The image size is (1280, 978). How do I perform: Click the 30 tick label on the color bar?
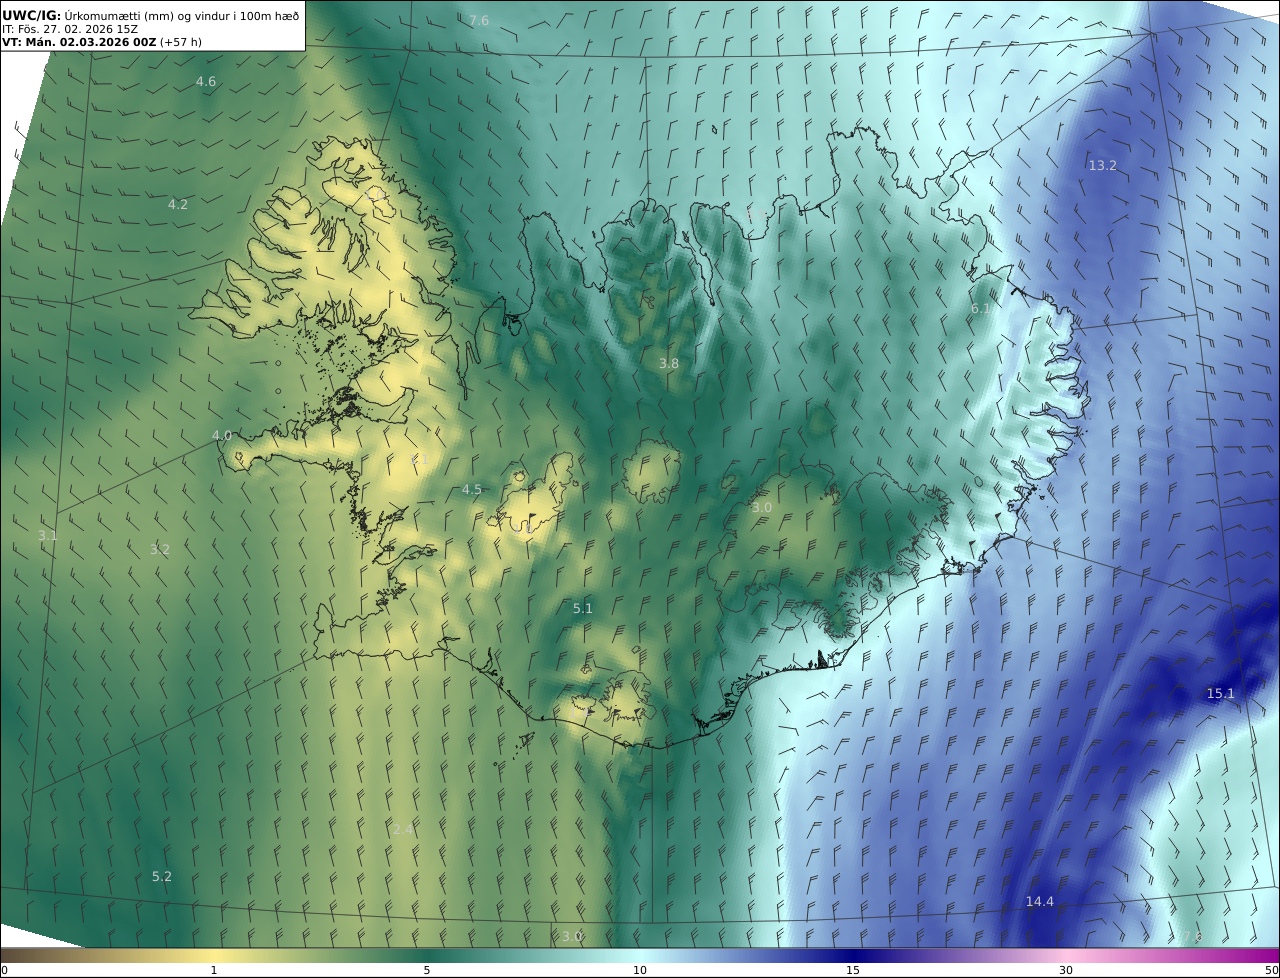pyautogui.click(x=1066, y=970)
